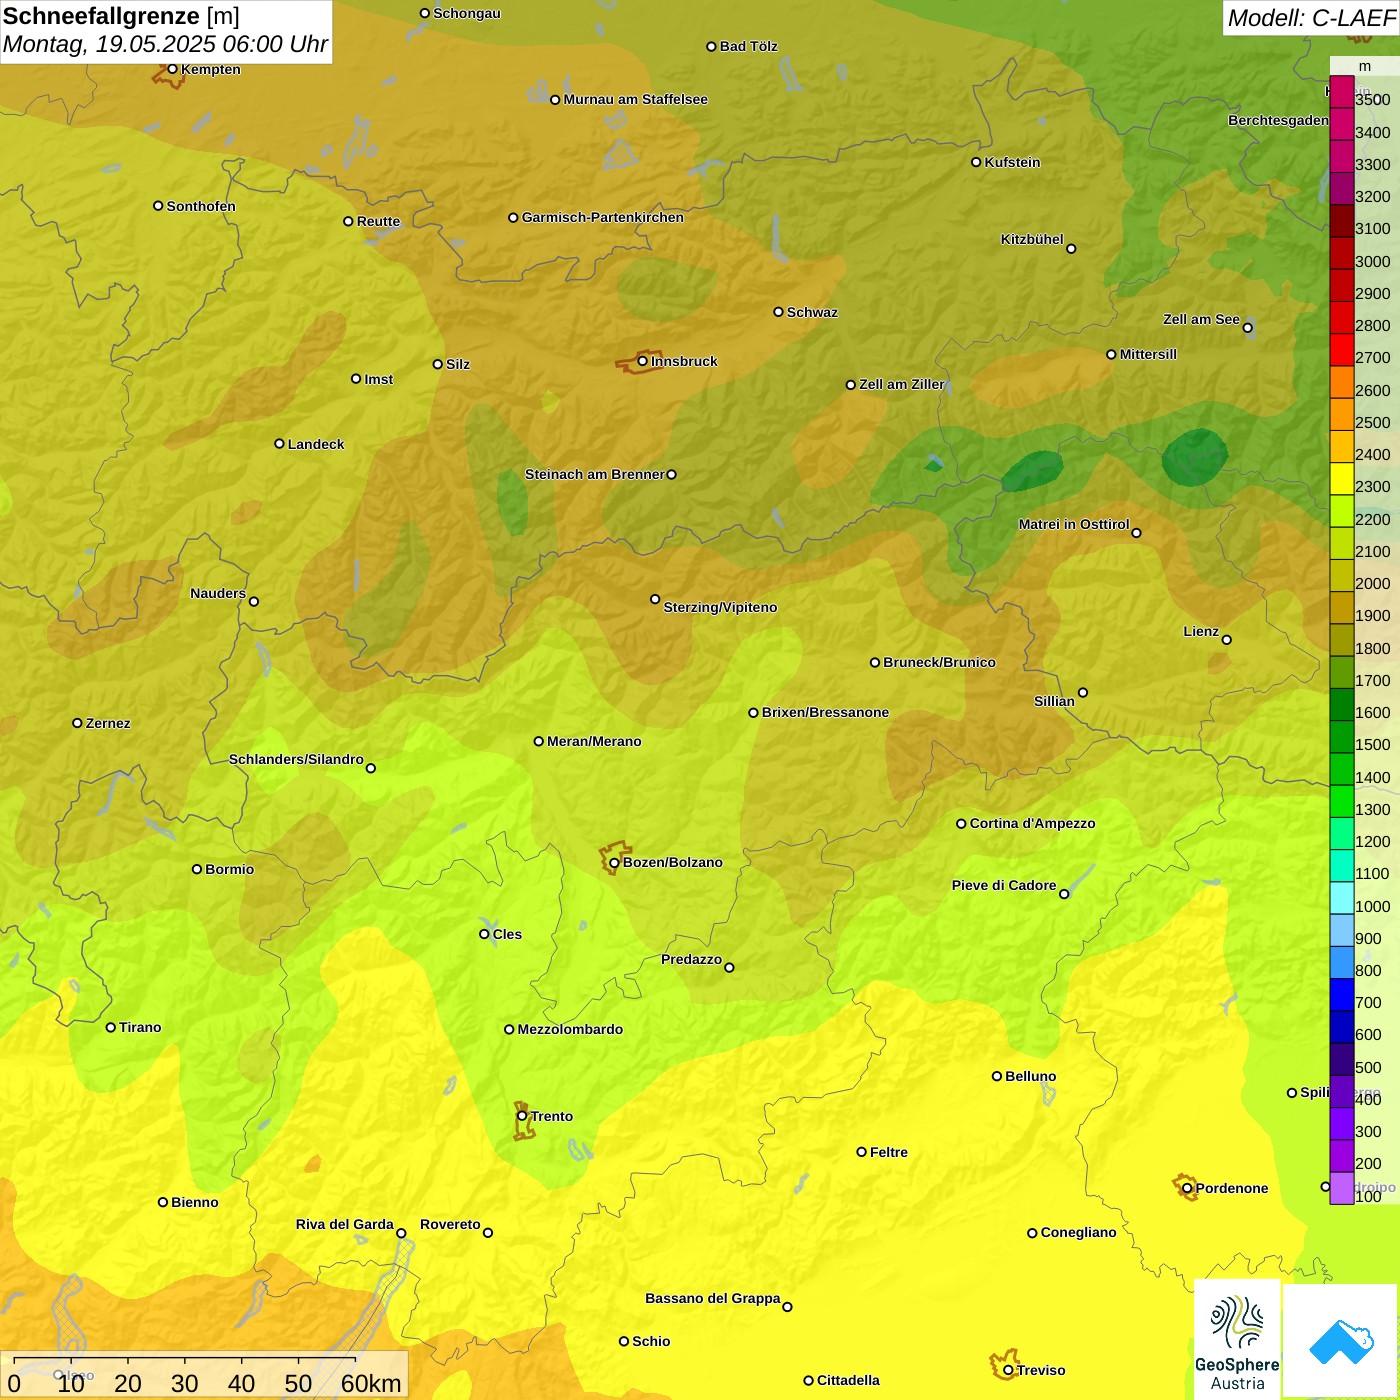Click the Cortina d'Ampezzo location dot
Viewport: 1400px width, 1400px height.
(961, 824)
